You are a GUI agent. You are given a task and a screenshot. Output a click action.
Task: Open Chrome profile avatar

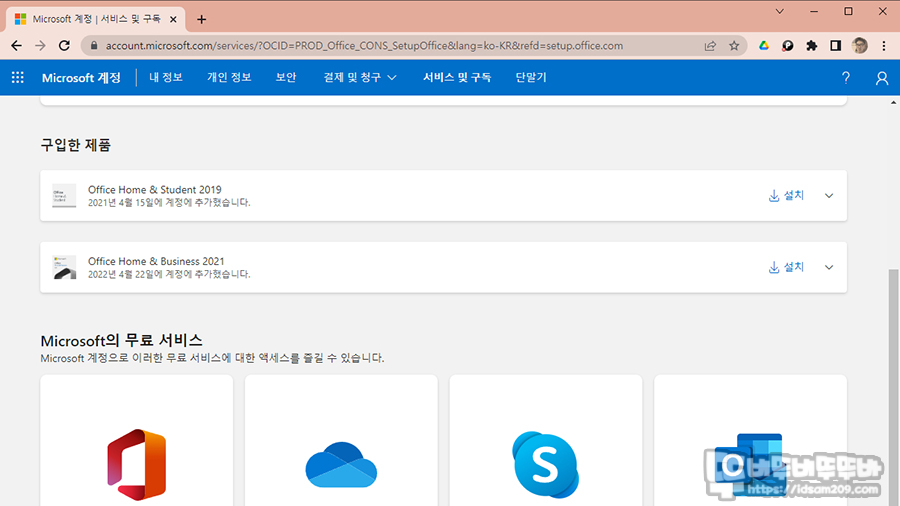(860, 46)
